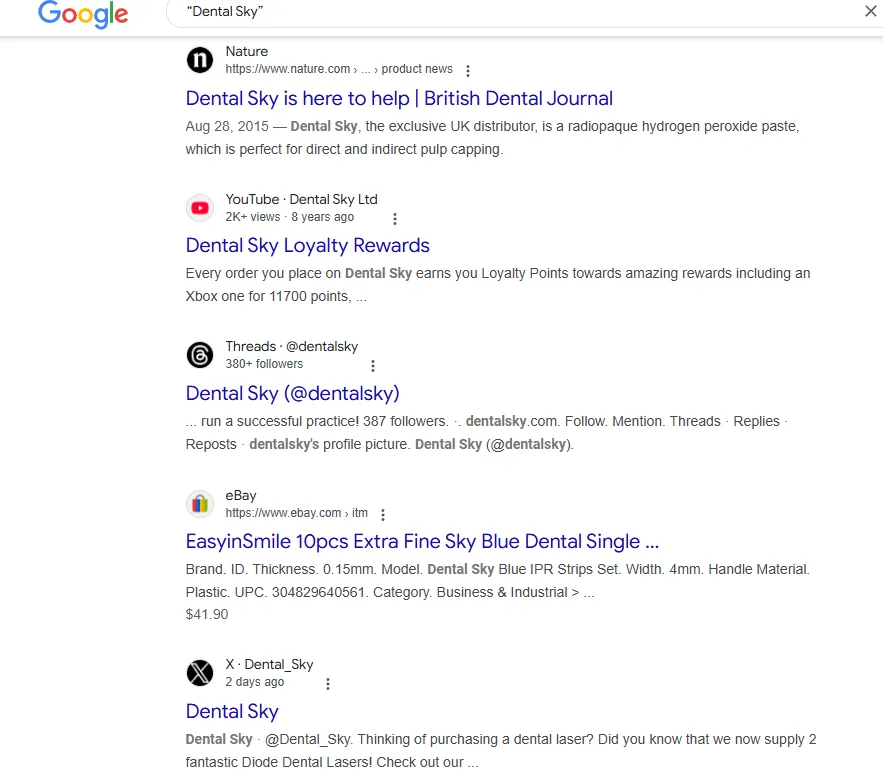Open the Dental Sky Loyalty Rewards link
Screen dimensions: 883x780
pyautogui.click(x=307, y=246)
